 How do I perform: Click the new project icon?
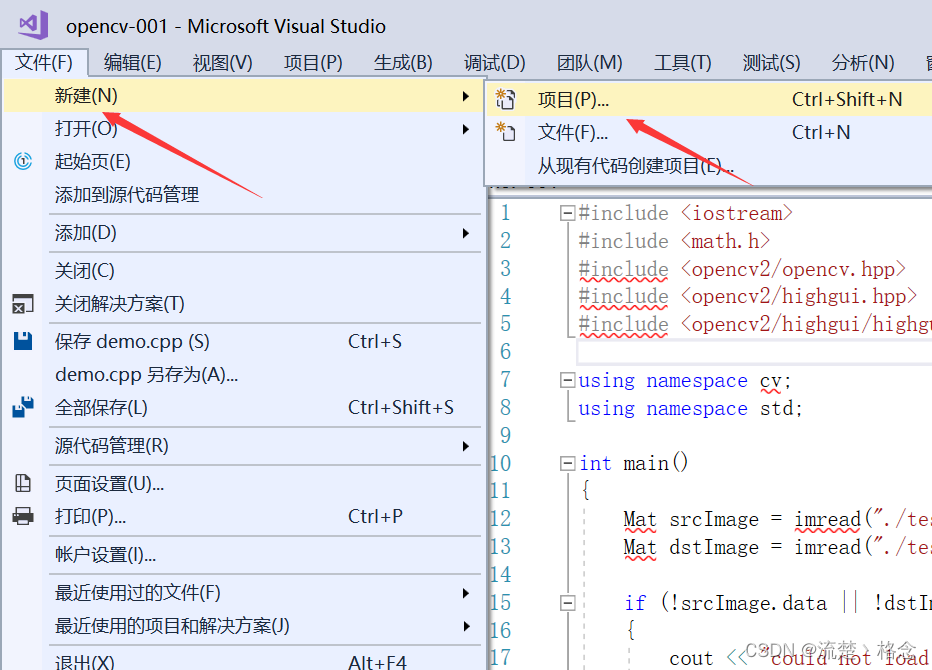point(506,99)
